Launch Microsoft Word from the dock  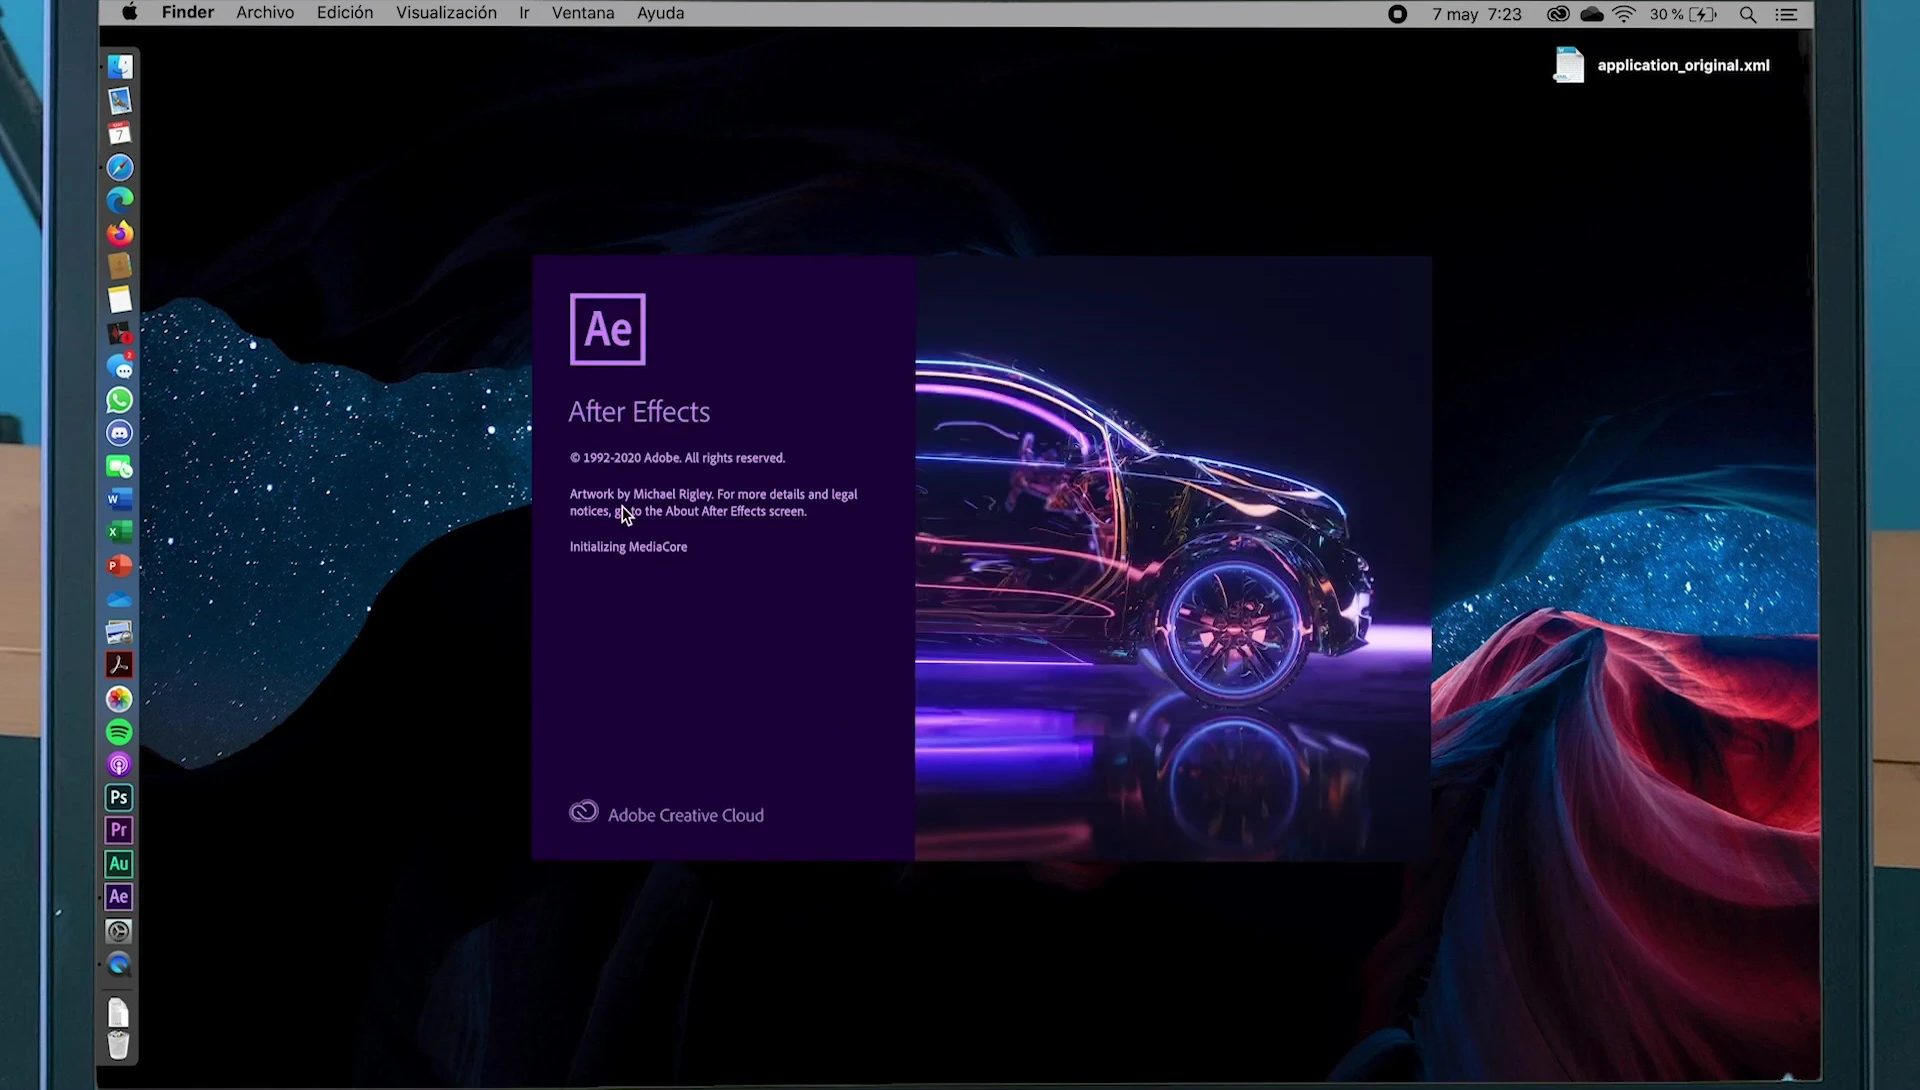119,499
